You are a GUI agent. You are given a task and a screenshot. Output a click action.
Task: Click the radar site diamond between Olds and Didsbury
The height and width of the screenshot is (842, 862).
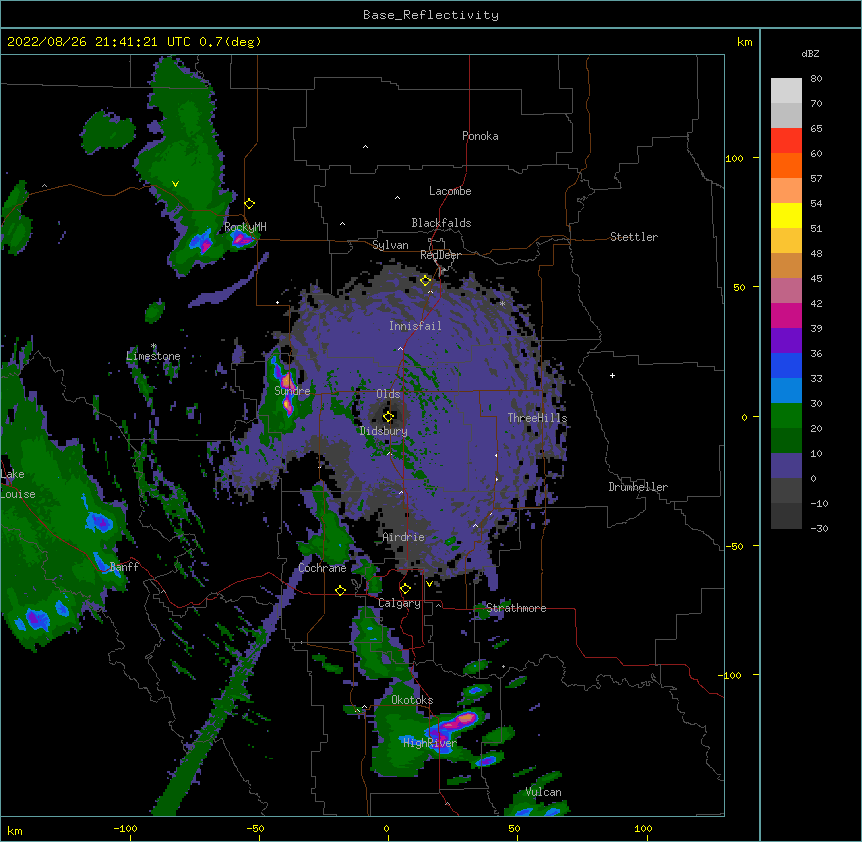(x=388, y=416)
